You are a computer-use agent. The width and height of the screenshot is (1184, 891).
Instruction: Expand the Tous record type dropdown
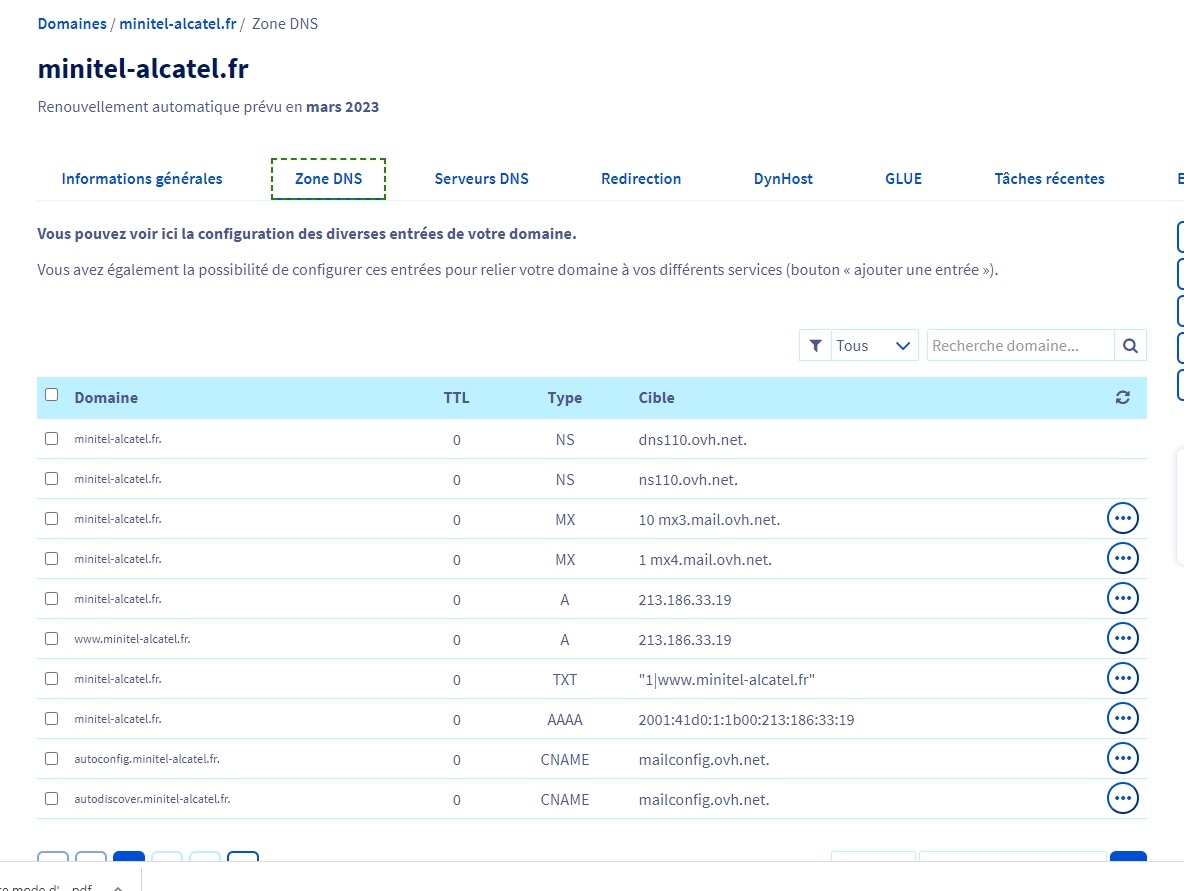(874, 346)
